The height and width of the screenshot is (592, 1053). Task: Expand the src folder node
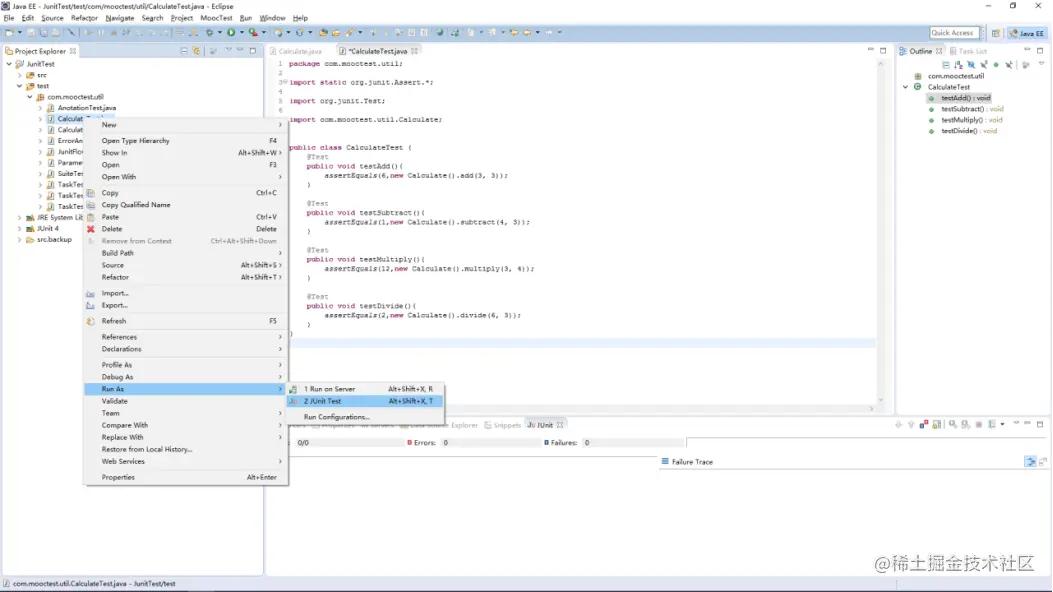point(19,75)
